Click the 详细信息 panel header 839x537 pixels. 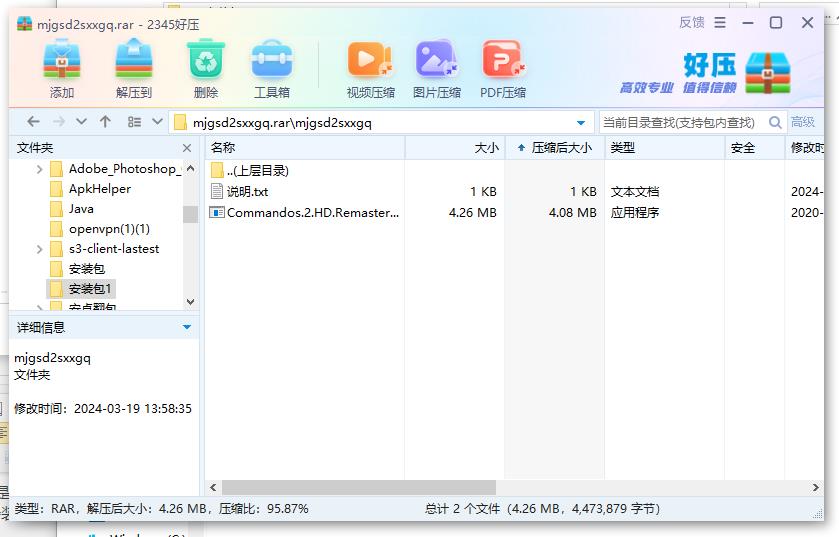(104, 327)
